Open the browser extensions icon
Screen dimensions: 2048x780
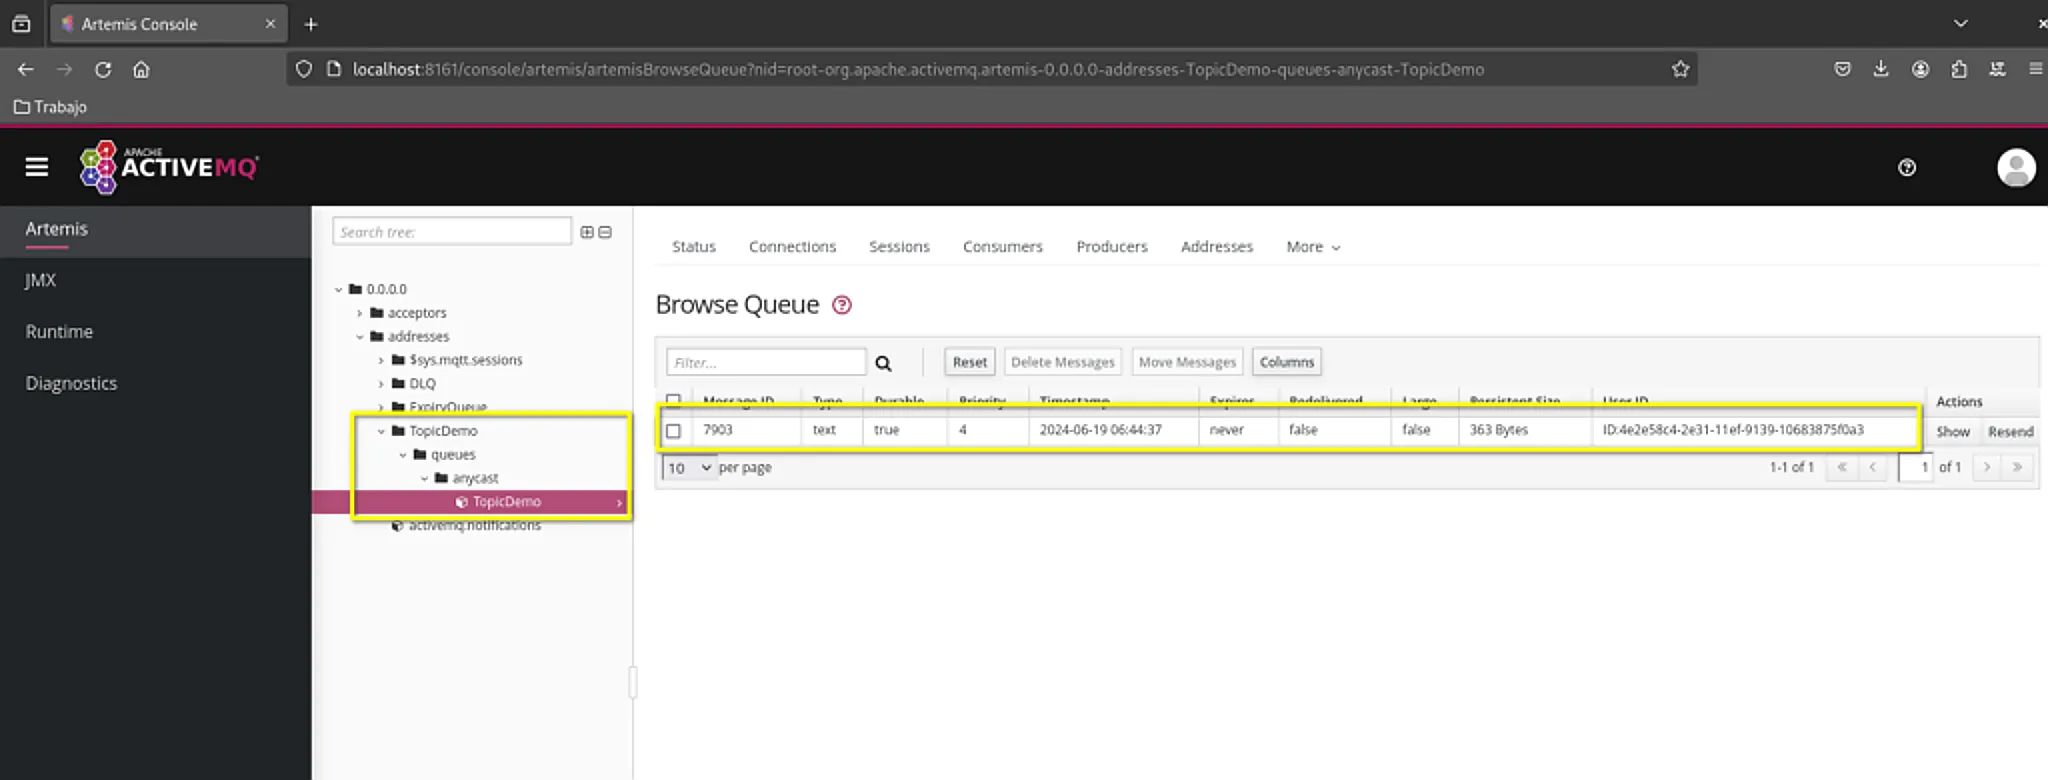[x=1959, y=69]
